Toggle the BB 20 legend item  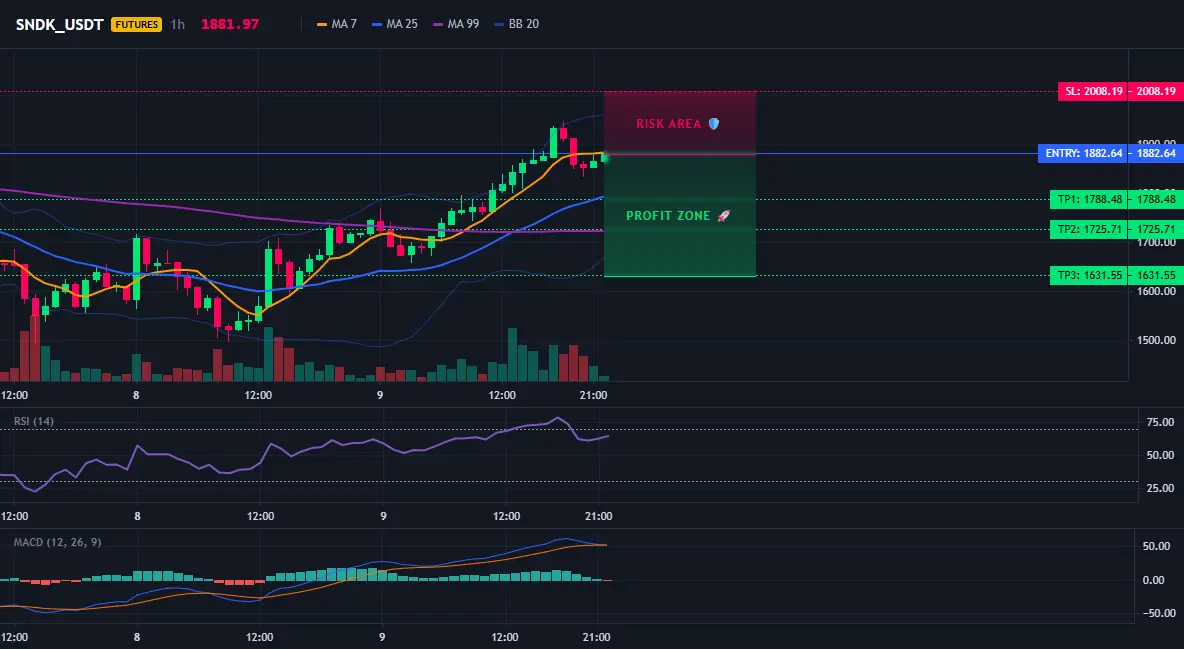517,24
